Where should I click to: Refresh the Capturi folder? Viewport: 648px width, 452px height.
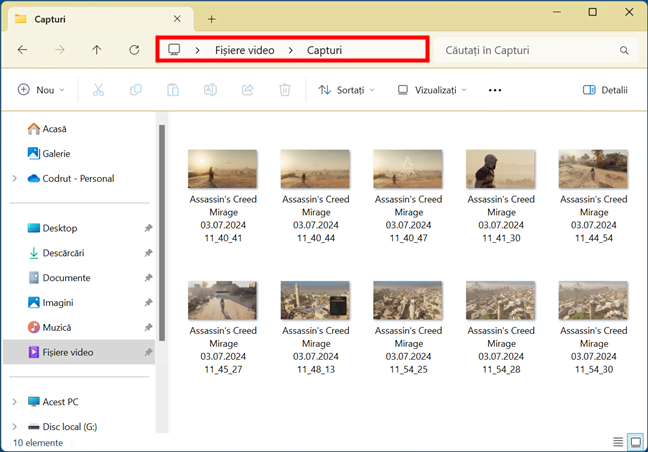(134, 50)
